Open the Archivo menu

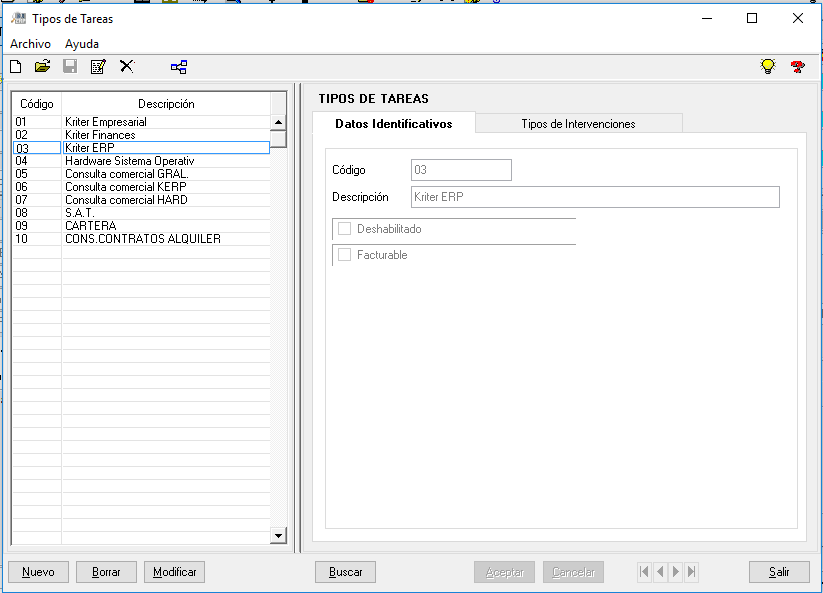tap(30, 44)
